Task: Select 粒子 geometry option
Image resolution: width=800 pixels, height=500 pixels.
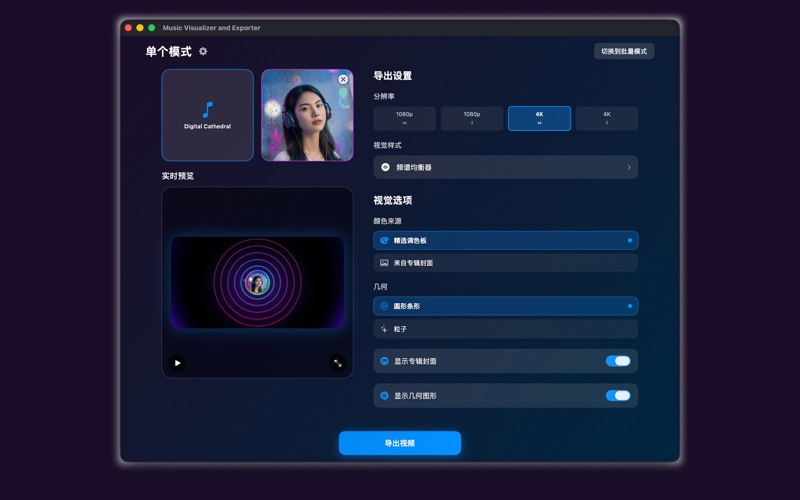Action: 506,329
